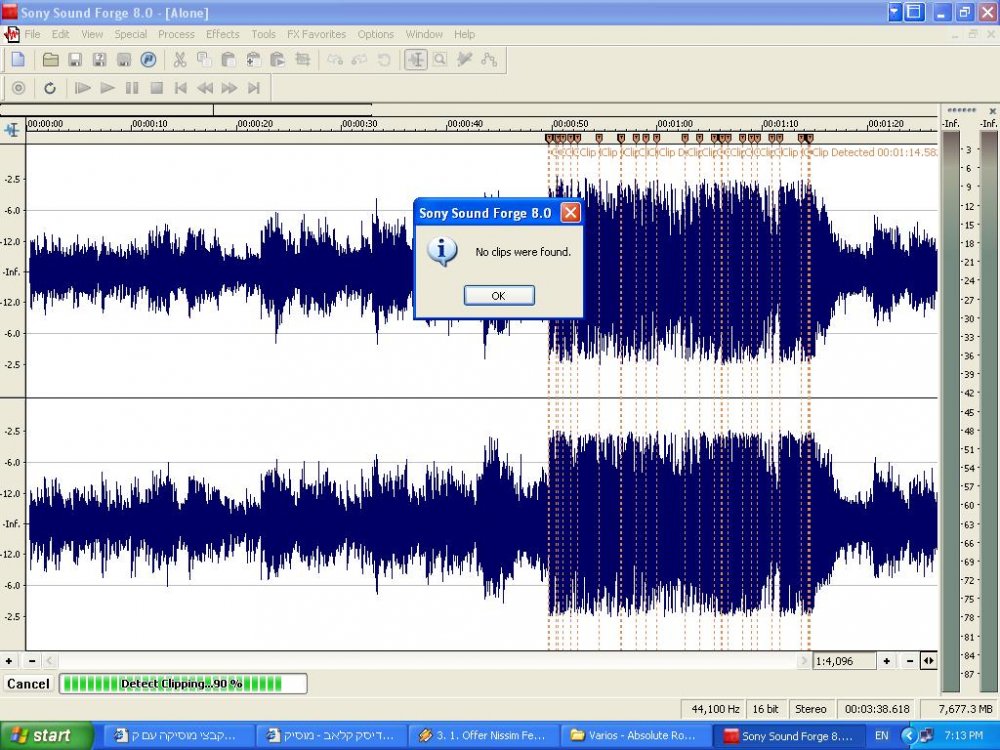Close the Sony Sound Forge 8.0 message dialog
This screenshot has height=750, width=1000.
coord(571,212)
